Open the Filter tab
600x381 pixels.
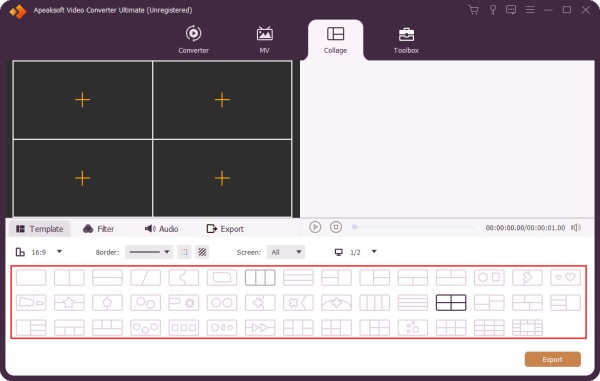pyautogui.click(x=98, y=229)
